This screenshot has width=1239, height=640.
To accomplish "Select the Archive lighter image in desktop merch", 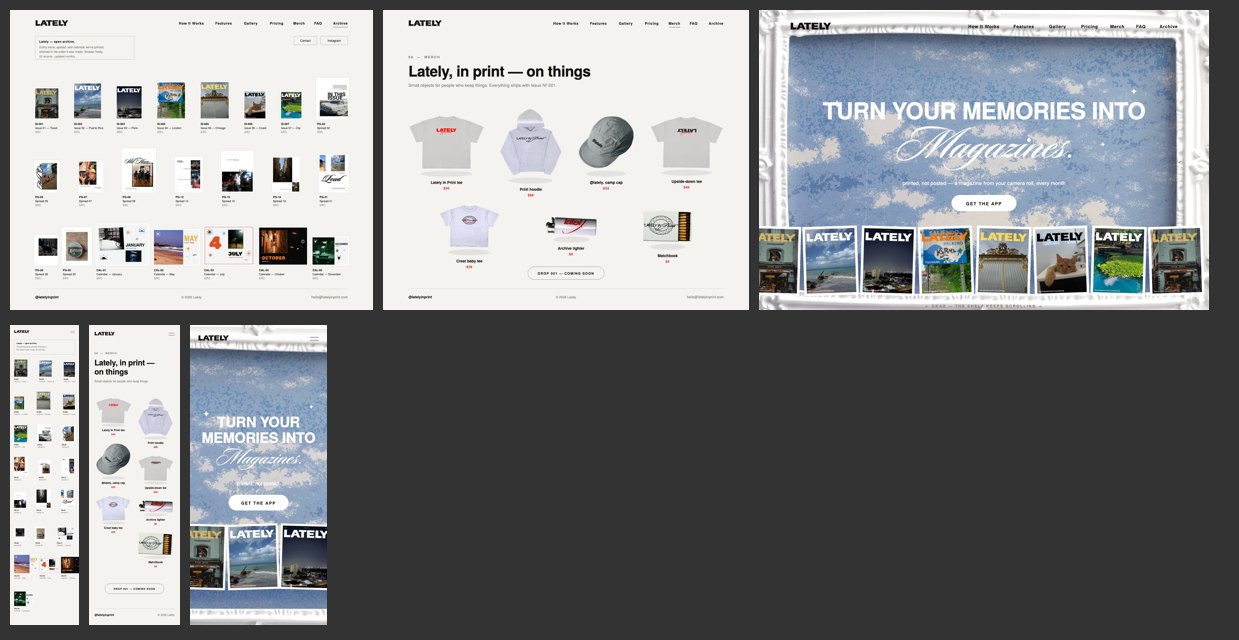I will click(x=571, y=226).
